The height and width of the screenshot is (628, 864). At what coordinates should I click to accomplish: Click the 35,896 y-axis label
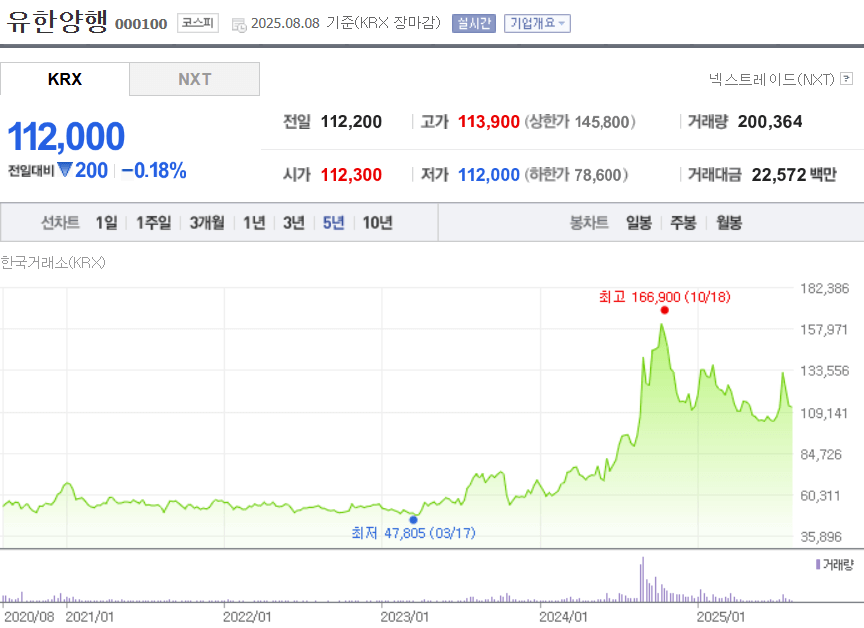pyautogui.click(x=821, y=537)
